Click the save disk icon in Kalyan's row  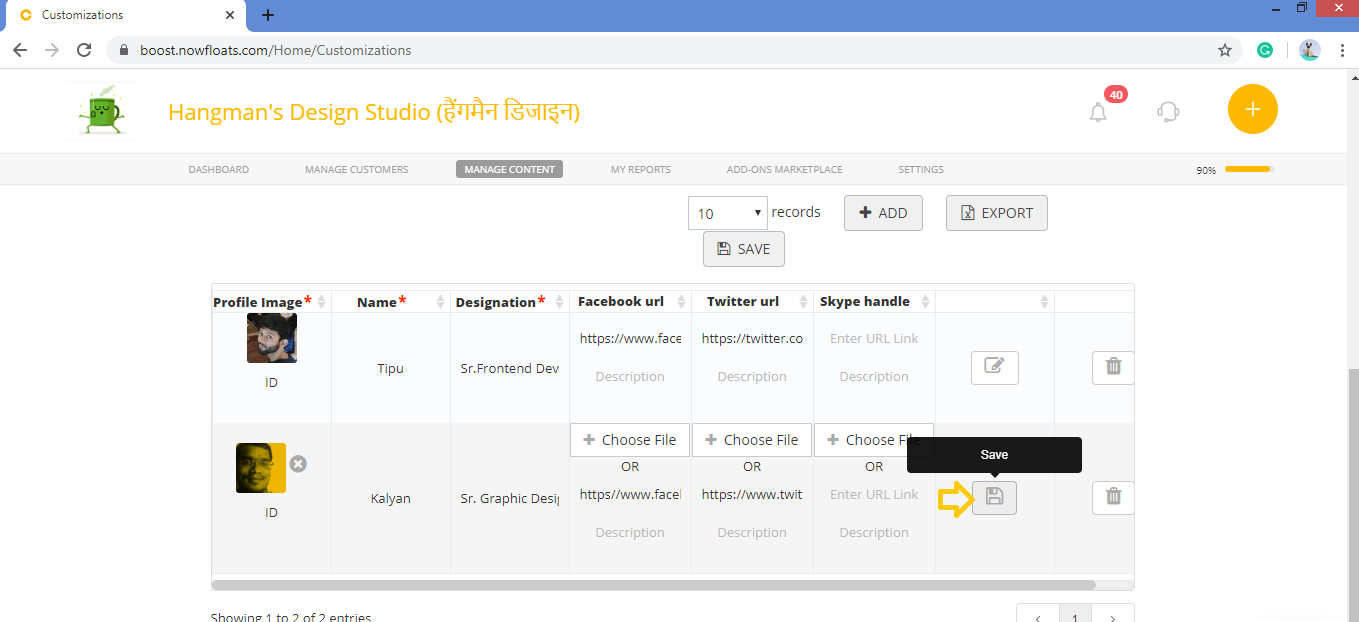click(x=994, y=497)
